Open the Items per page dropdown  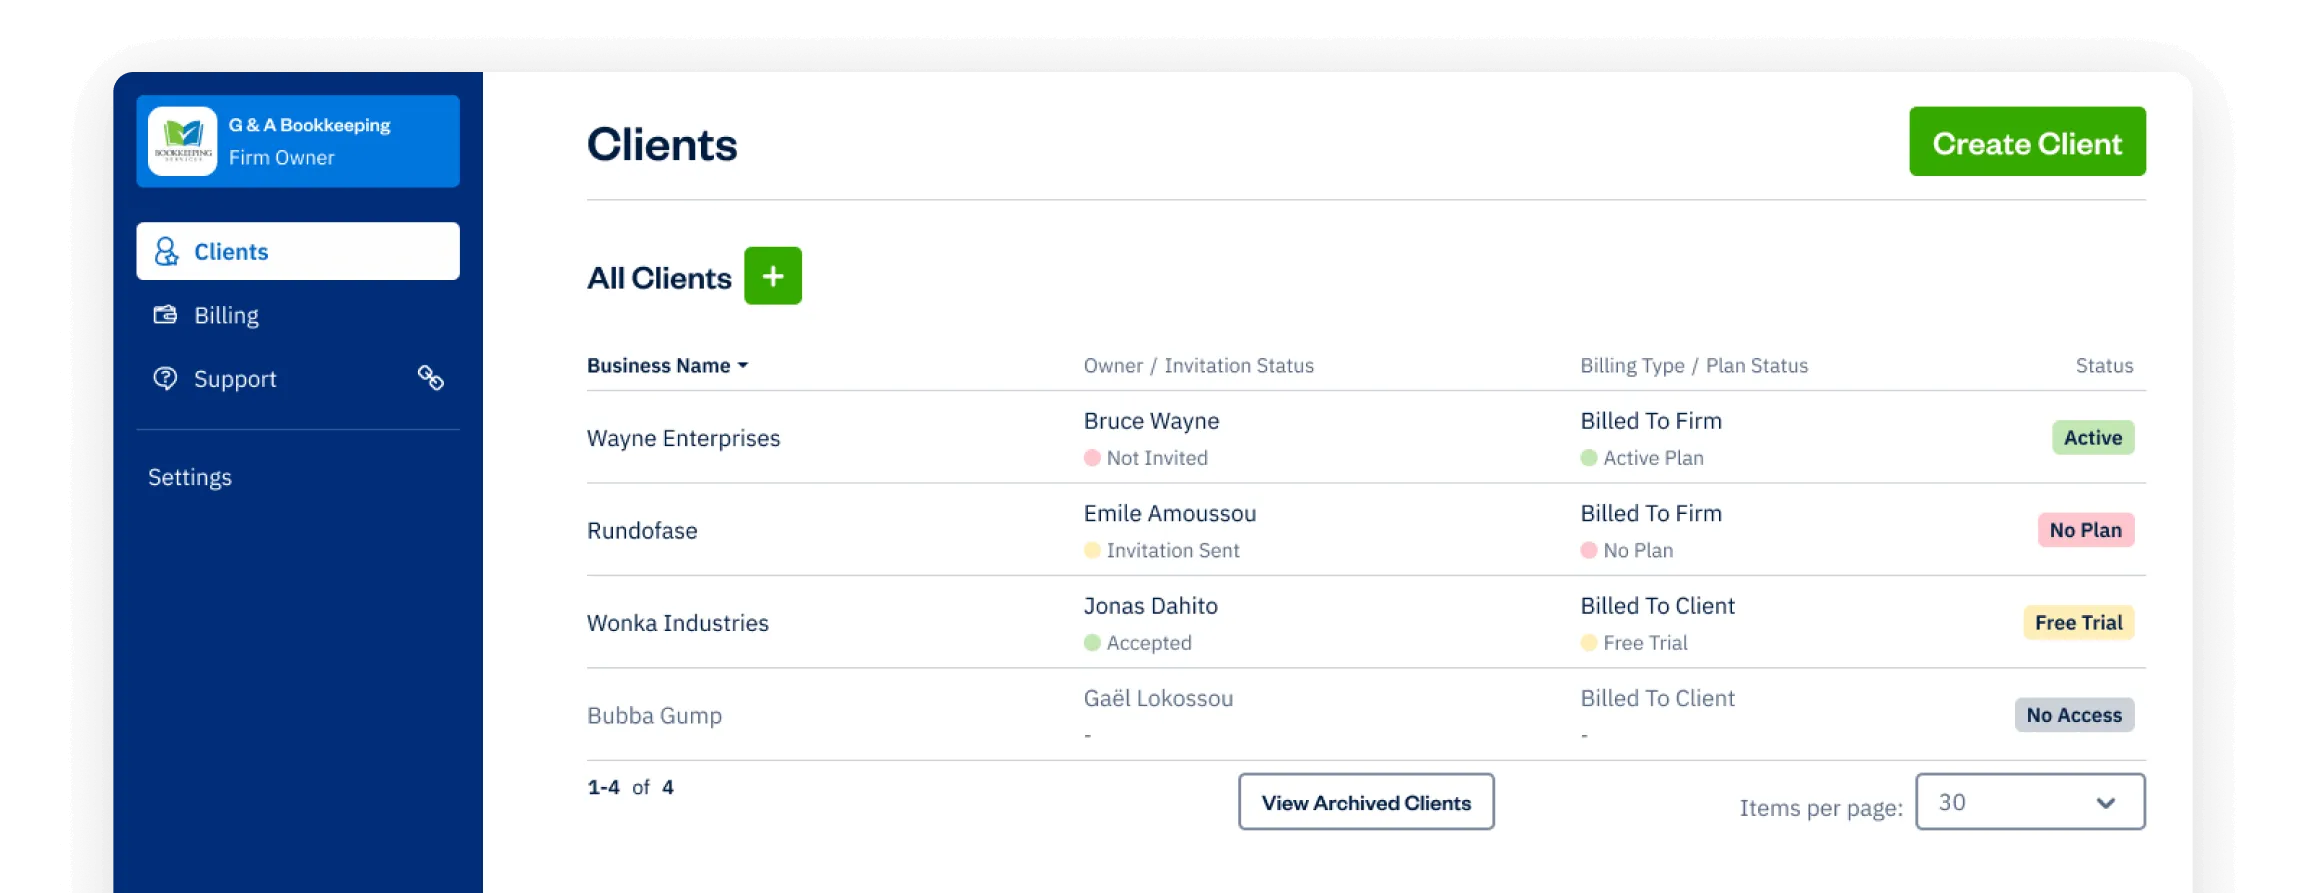coord(2030,802)
